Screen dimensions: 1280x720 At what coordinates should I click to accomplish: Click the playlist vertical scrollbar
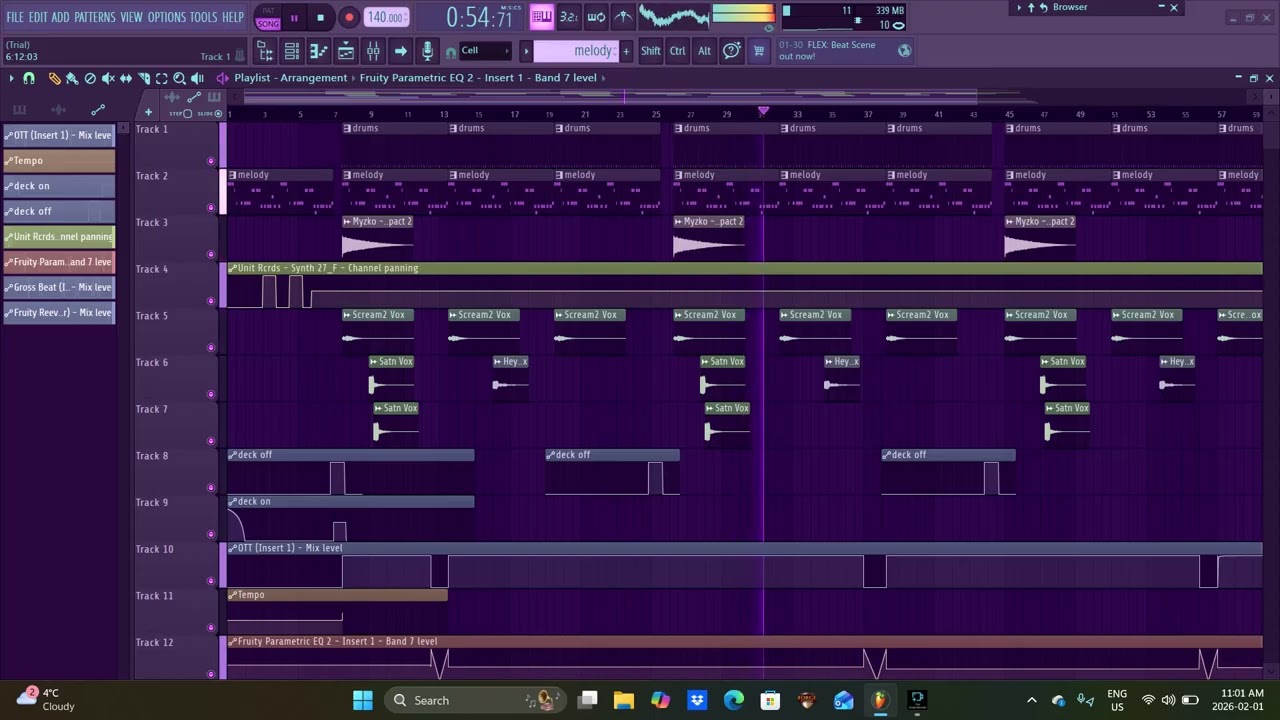tap(1270, 135)
